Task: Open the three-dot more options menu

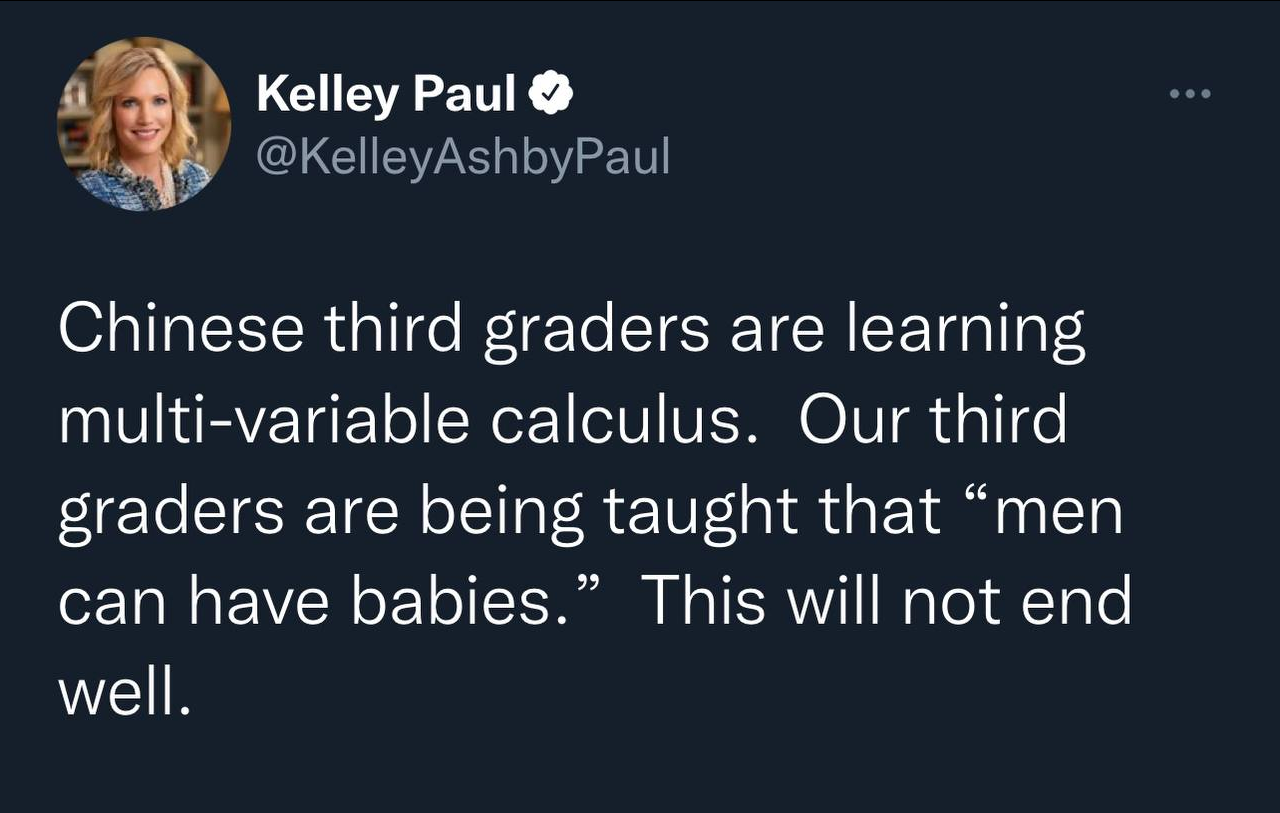Action: click(x=1190, y=95)
